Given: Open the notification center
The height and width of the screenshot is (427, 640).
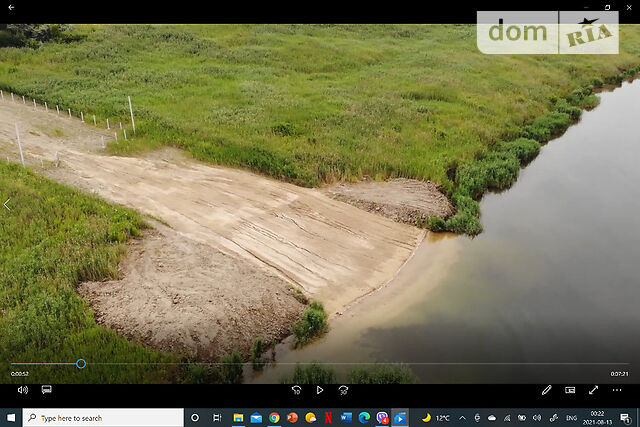Looking at the screenshot, I should point(626,417).
